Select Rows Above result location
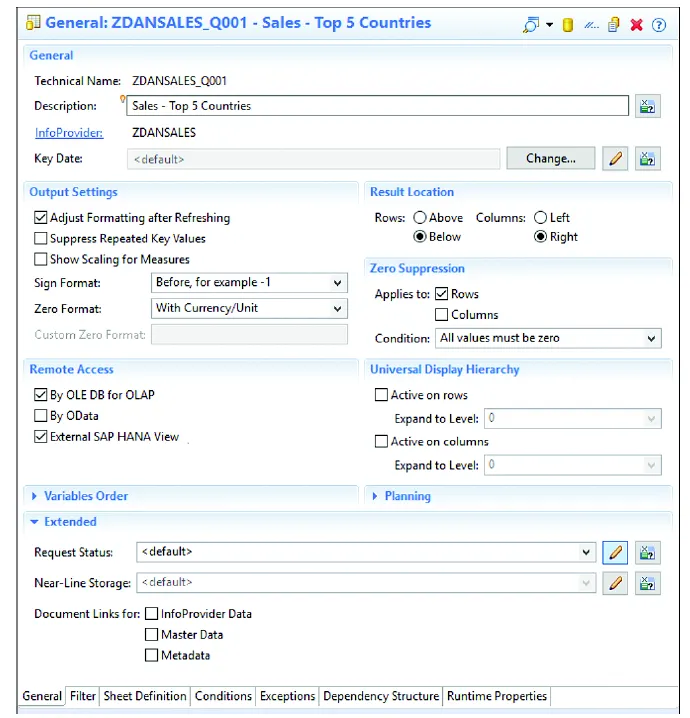 [x=419, y=218]
